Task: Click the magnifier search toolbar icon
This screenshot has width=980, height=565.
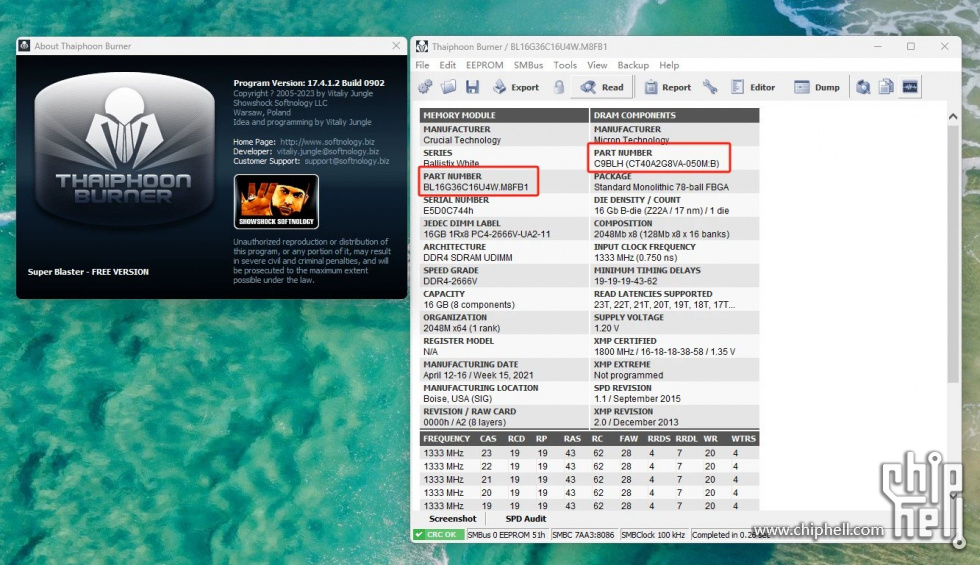Action: (863, 87)
